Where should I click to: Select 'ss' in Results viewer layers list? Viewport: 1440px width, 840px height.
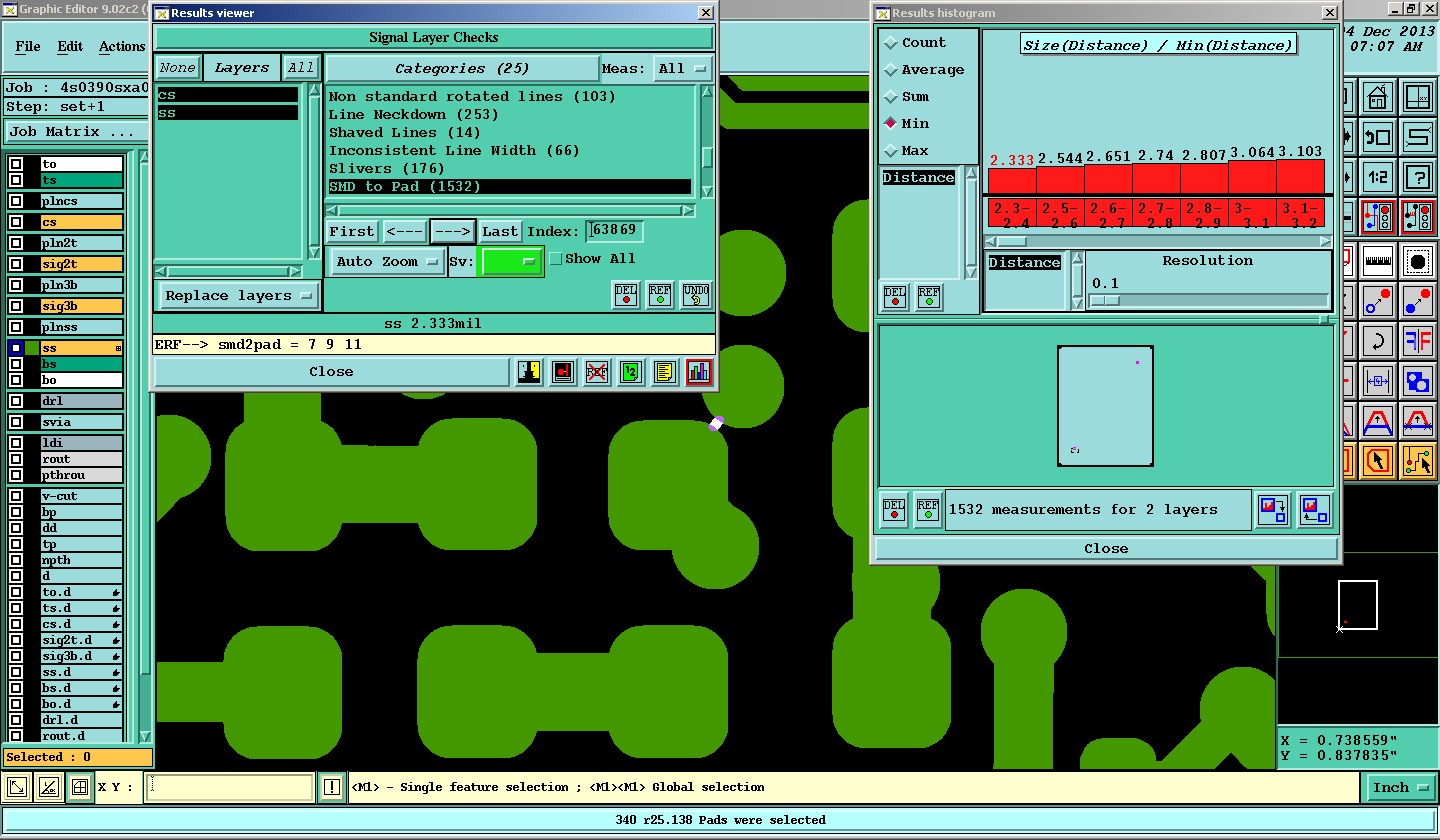point(228,114)
